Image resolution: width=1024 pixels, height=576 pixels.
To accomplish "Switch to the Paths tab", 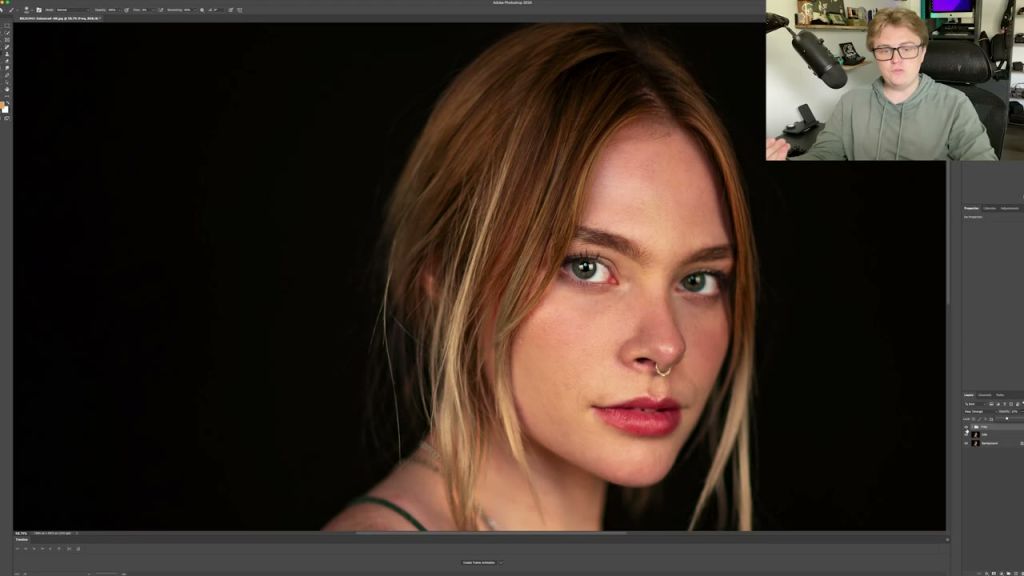I will click(x=1000, y=395).
